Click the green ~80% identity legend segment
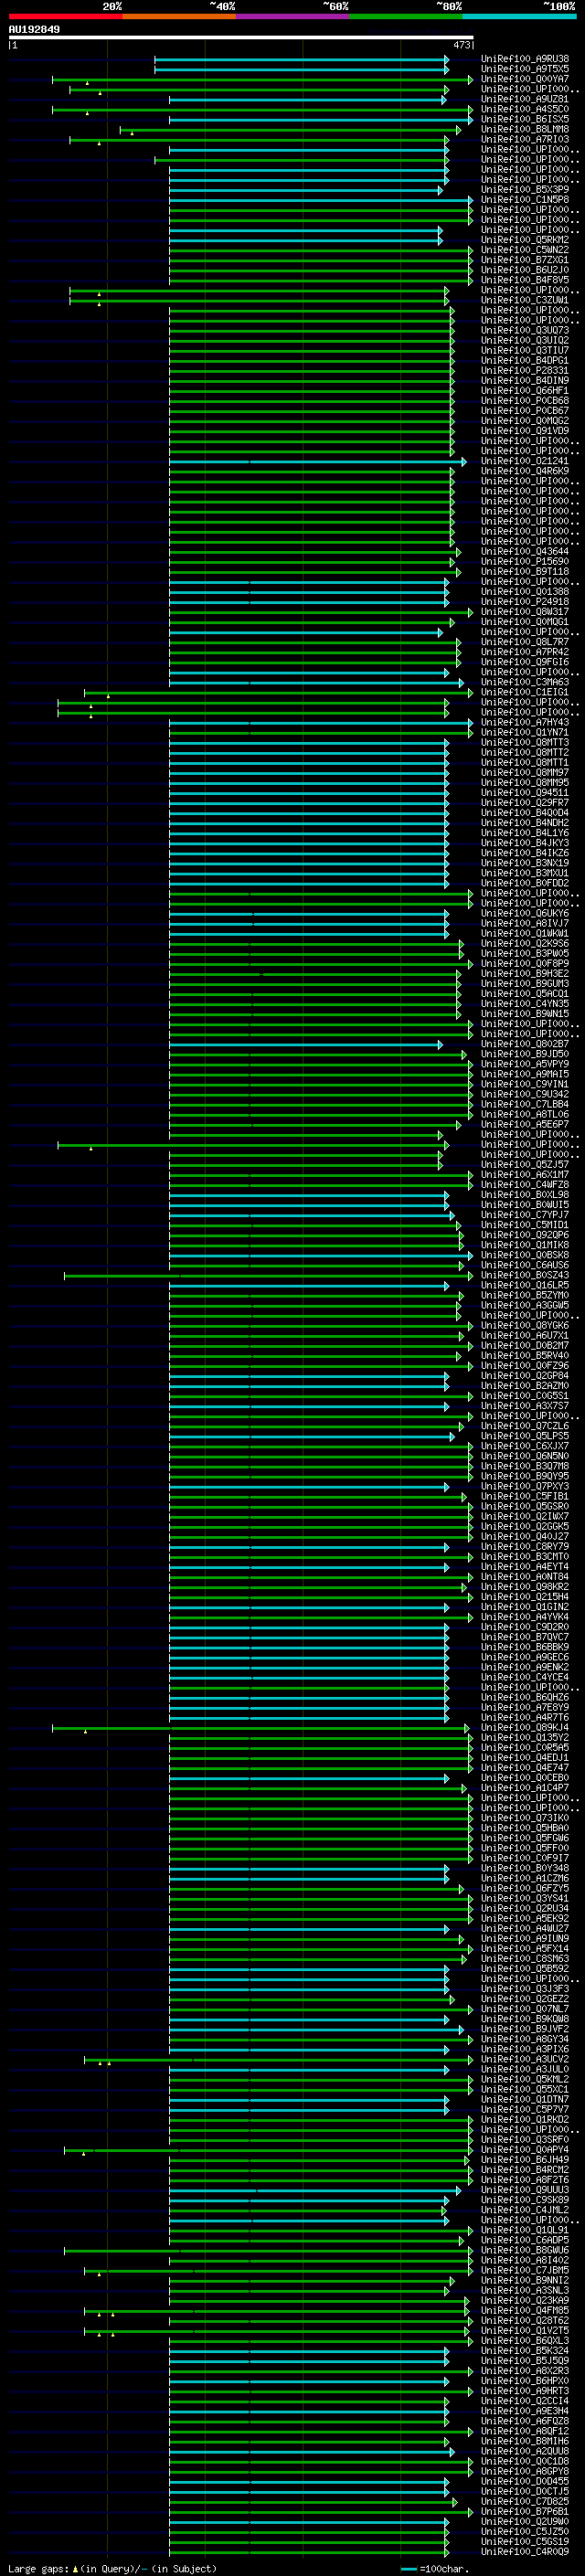Screen dimensions: 585x2576 [x=406, y=16]
